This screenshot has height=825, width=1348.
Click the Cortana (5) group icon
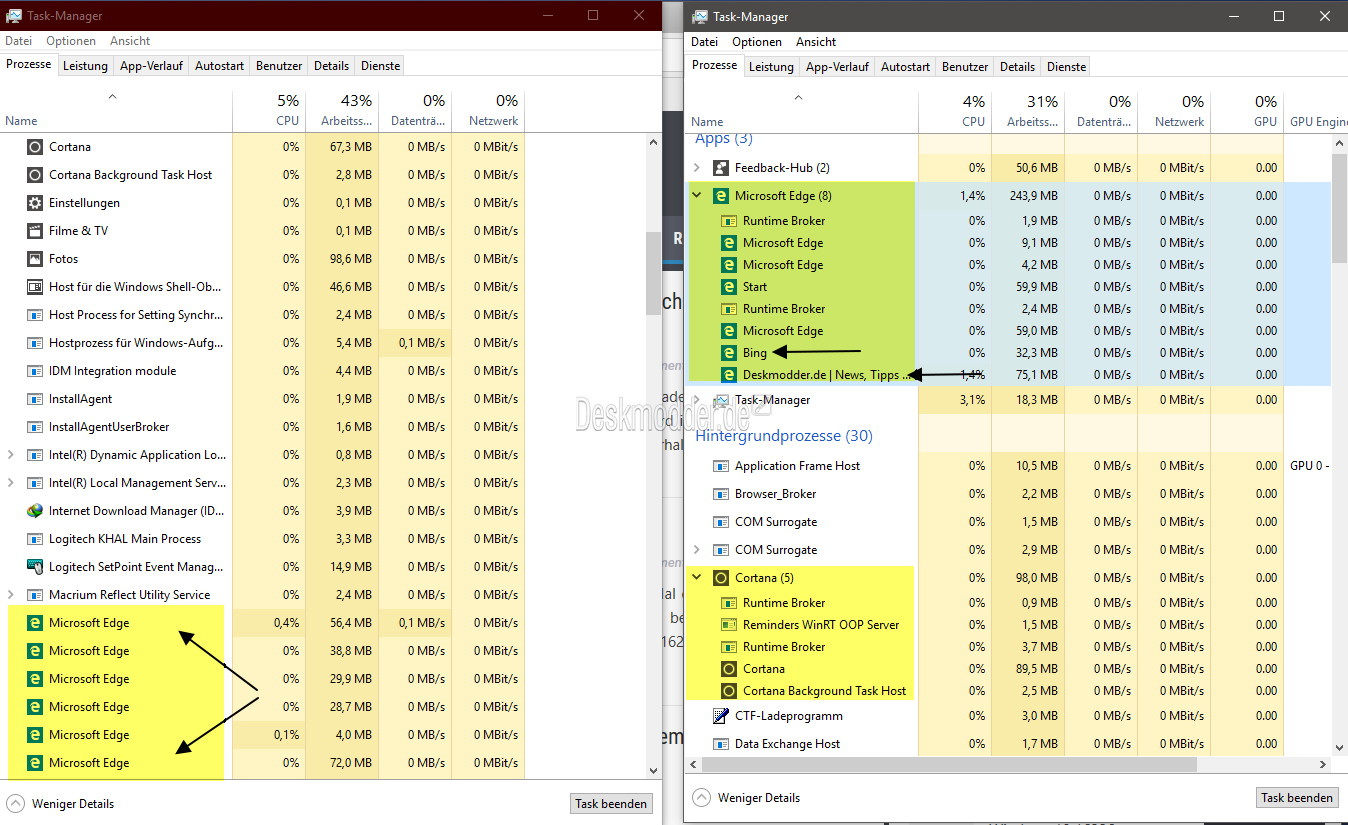tap(720, 578)
